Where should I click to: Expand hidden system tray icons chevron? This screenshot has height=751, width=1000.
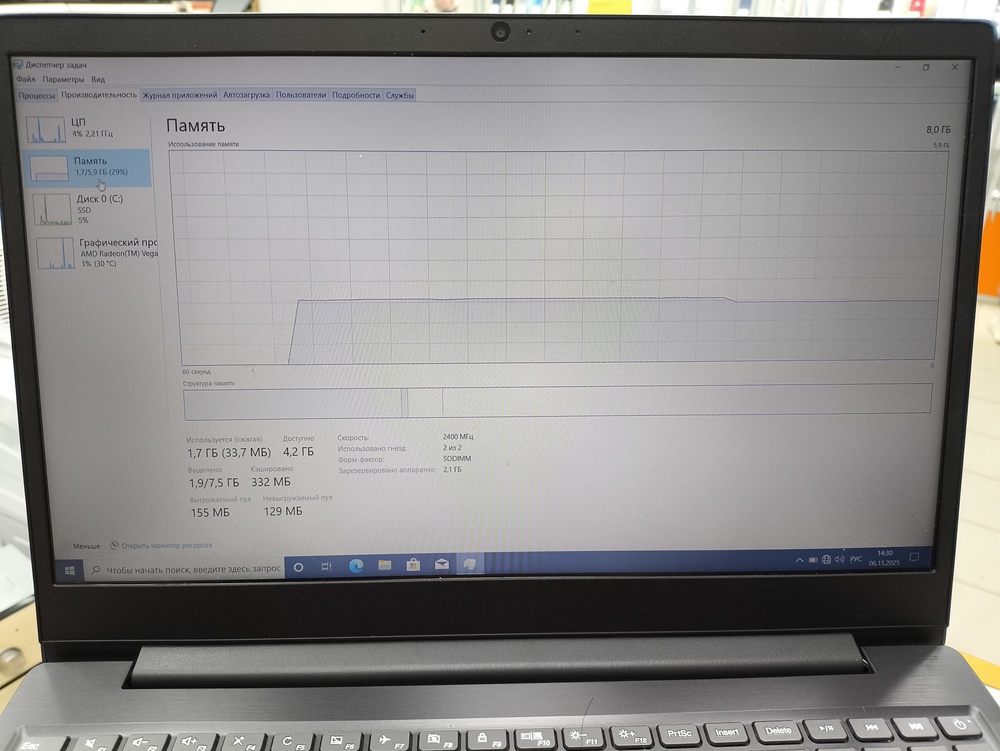[797, 561]
